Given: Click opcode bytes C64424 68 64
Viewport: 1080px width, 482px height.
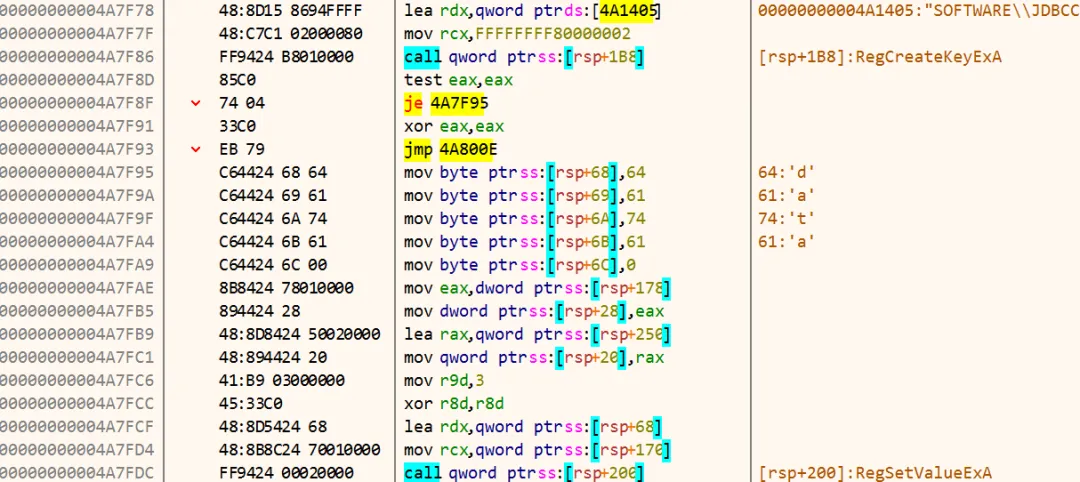Looking at the screenshot, I should 273,172.
